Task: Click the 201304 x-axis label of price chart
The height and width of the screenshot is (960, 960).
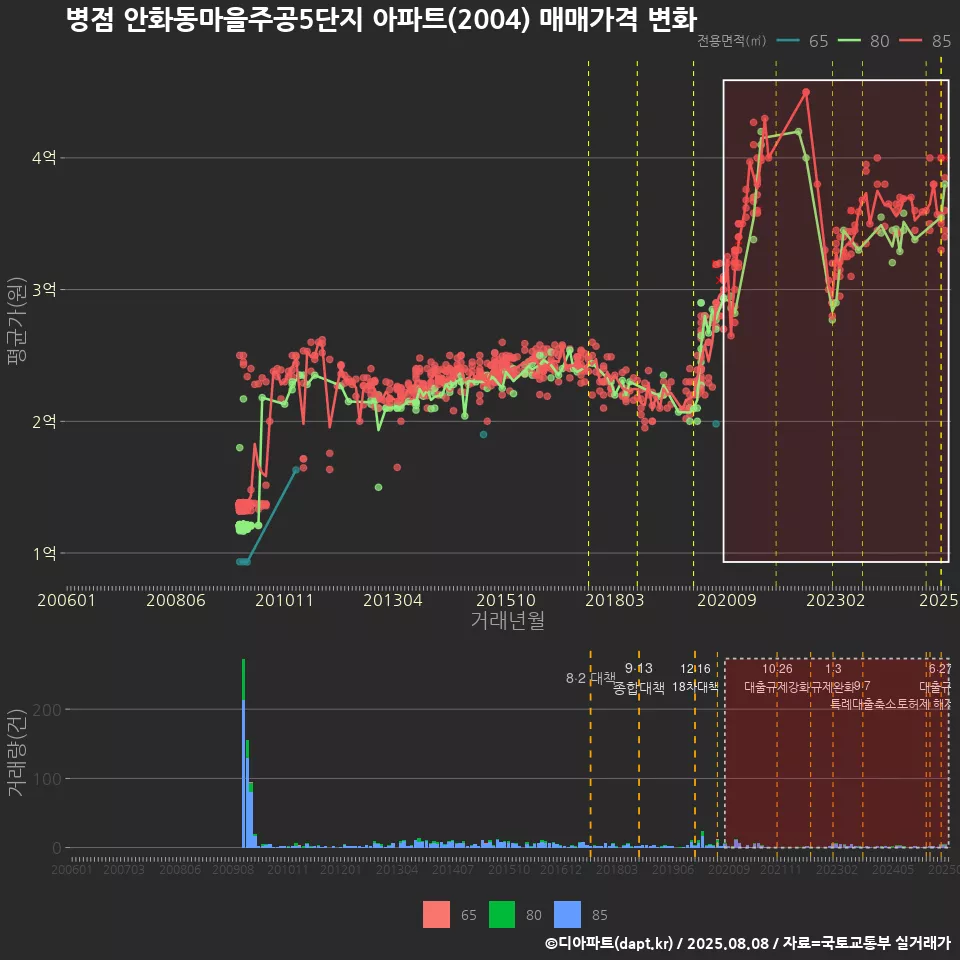Action: tap(393, 600)
